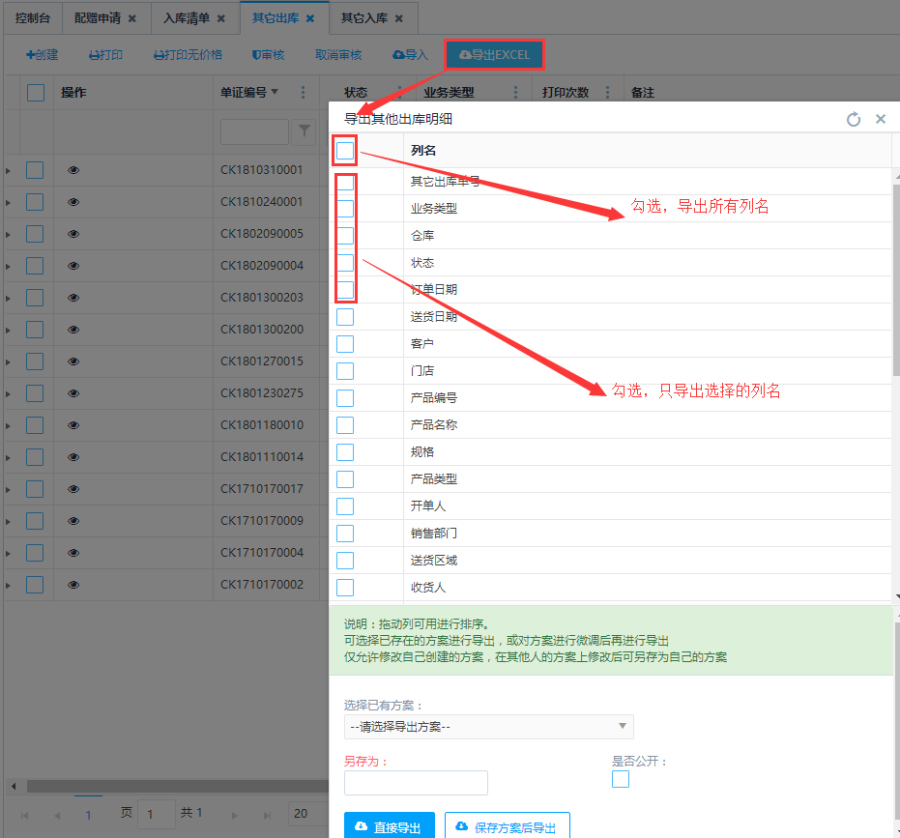Viewport: 900px width, 838px height.
Task: Click the 保存方案后导出 button
Action: pos(506,826)
